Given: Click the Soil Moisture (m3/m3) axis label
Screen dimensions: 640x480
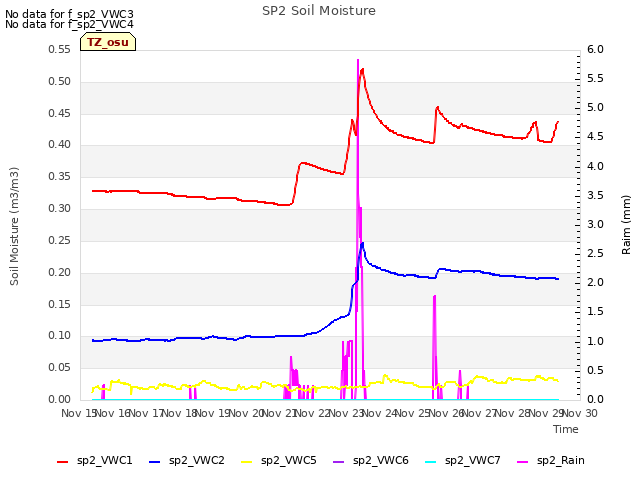Looking at the screenshot, I should pos(14,226).
